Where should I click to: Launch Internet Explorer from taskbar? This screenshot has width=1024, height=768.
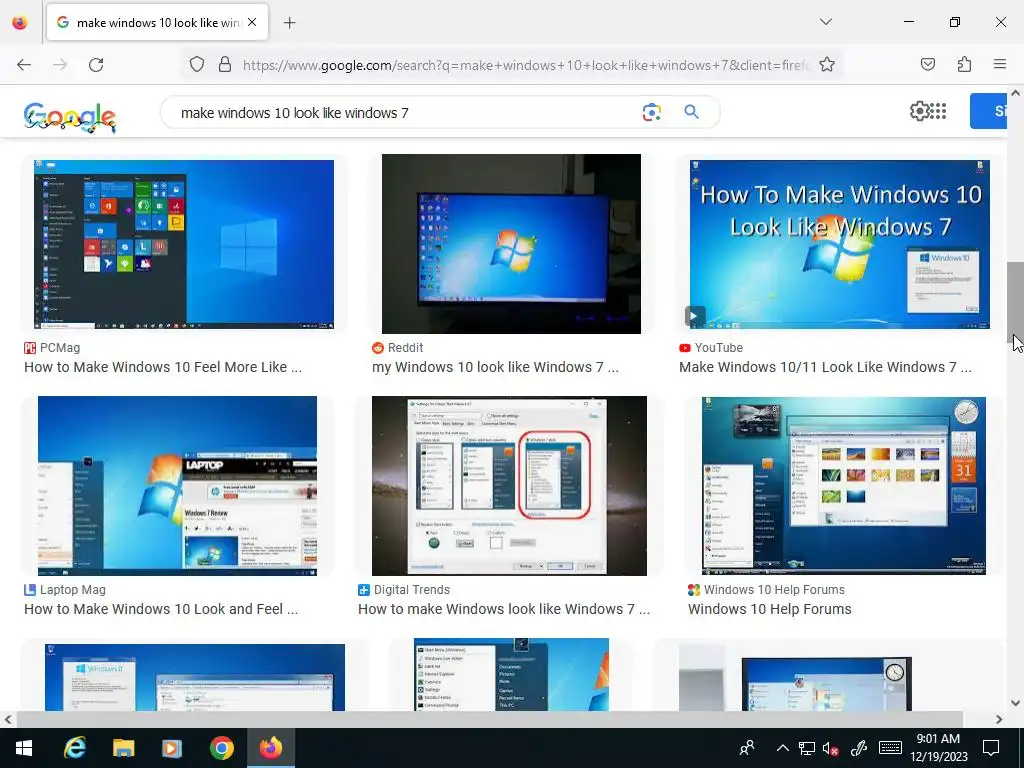[x=74, y=748]
